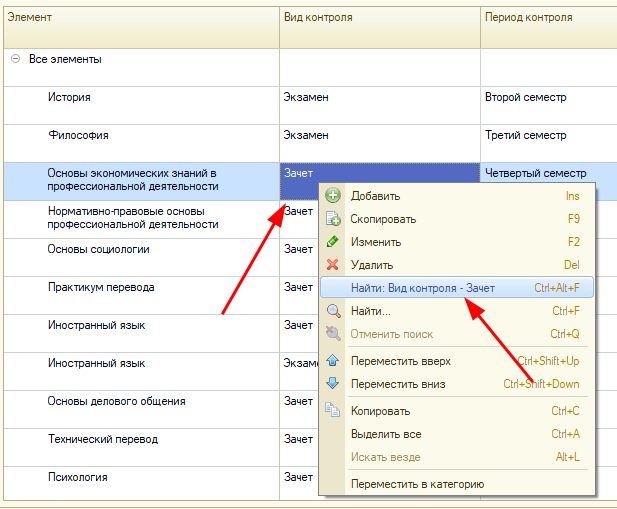
Task: Click the green plus Add icon
Action: [333, 196]
